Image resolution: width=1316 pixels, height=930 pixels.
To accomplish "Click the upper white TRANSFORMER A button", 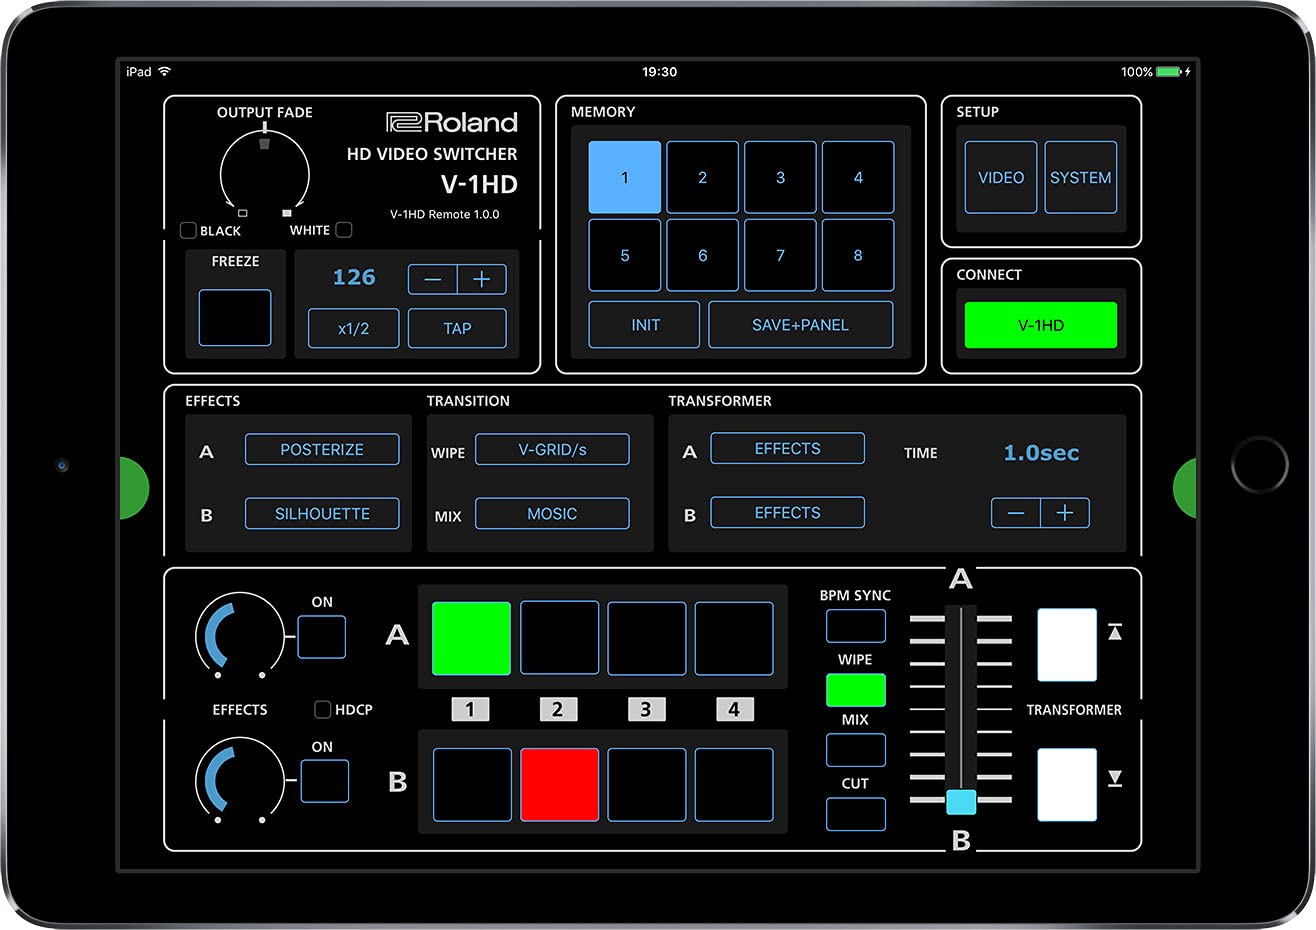I will coord(1067,645).
